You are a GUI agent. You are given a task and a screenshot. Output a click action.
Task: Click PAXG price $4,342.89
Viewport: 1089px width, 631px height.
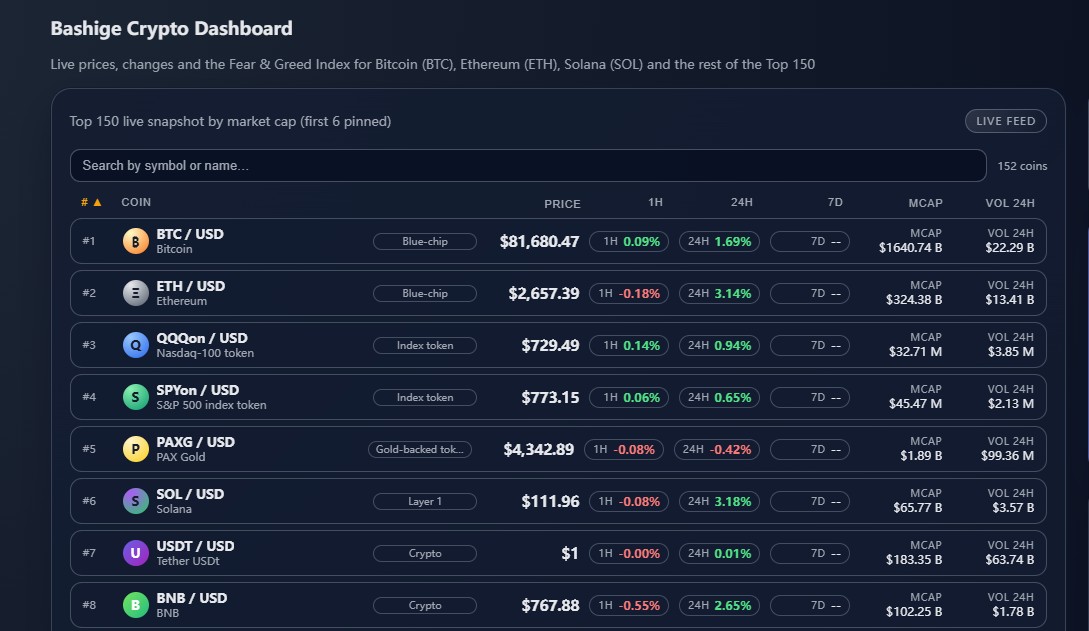coord(539,450)
